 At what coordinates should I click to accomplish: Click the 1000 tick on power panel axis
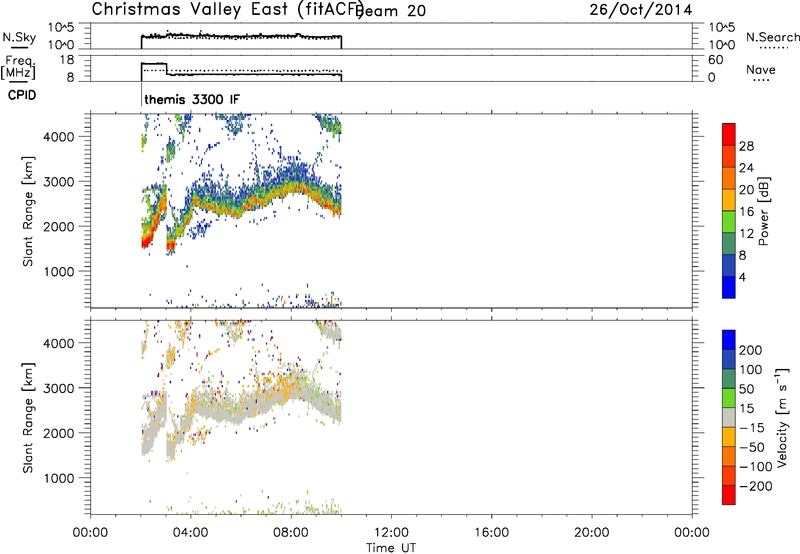[59, 271]
